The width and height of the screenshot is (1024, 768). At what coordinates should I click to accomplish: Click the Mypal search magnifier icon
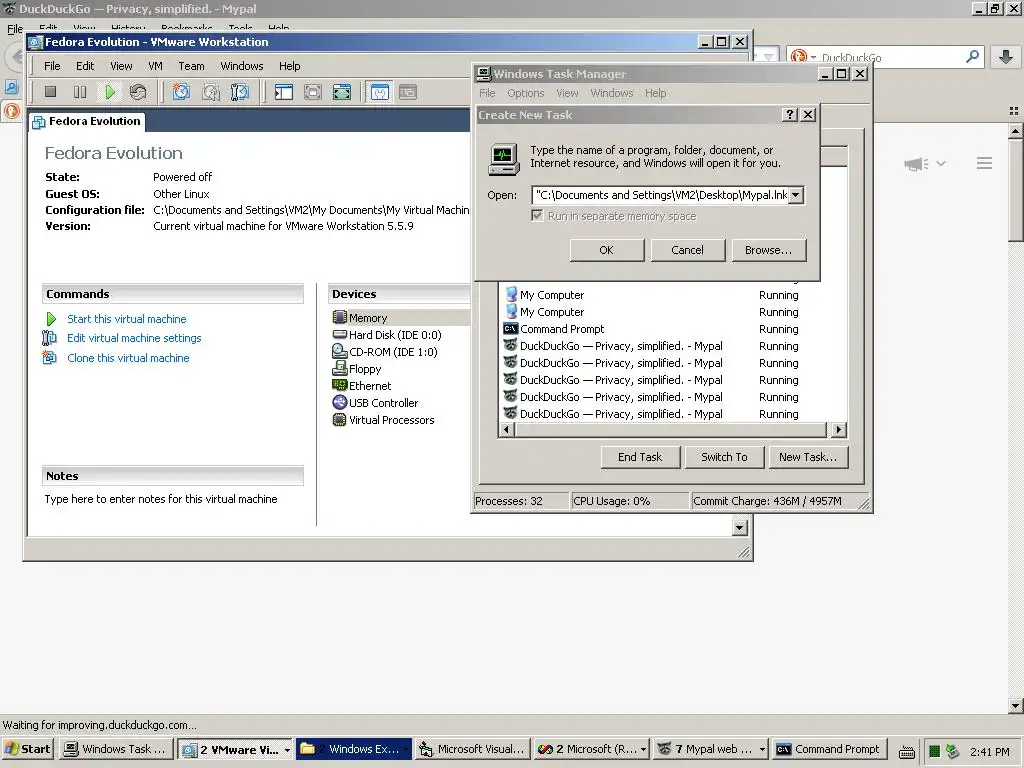(972, 57)
